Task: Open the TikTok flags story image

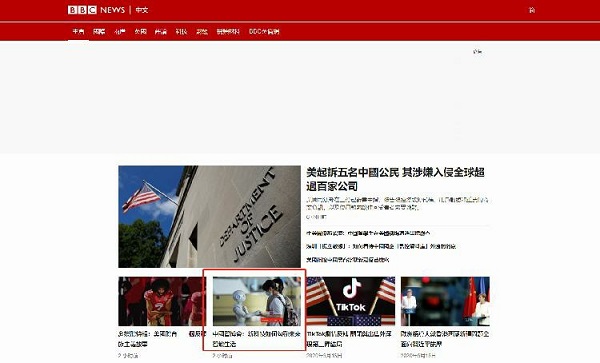Action: [x=351, y=301]
